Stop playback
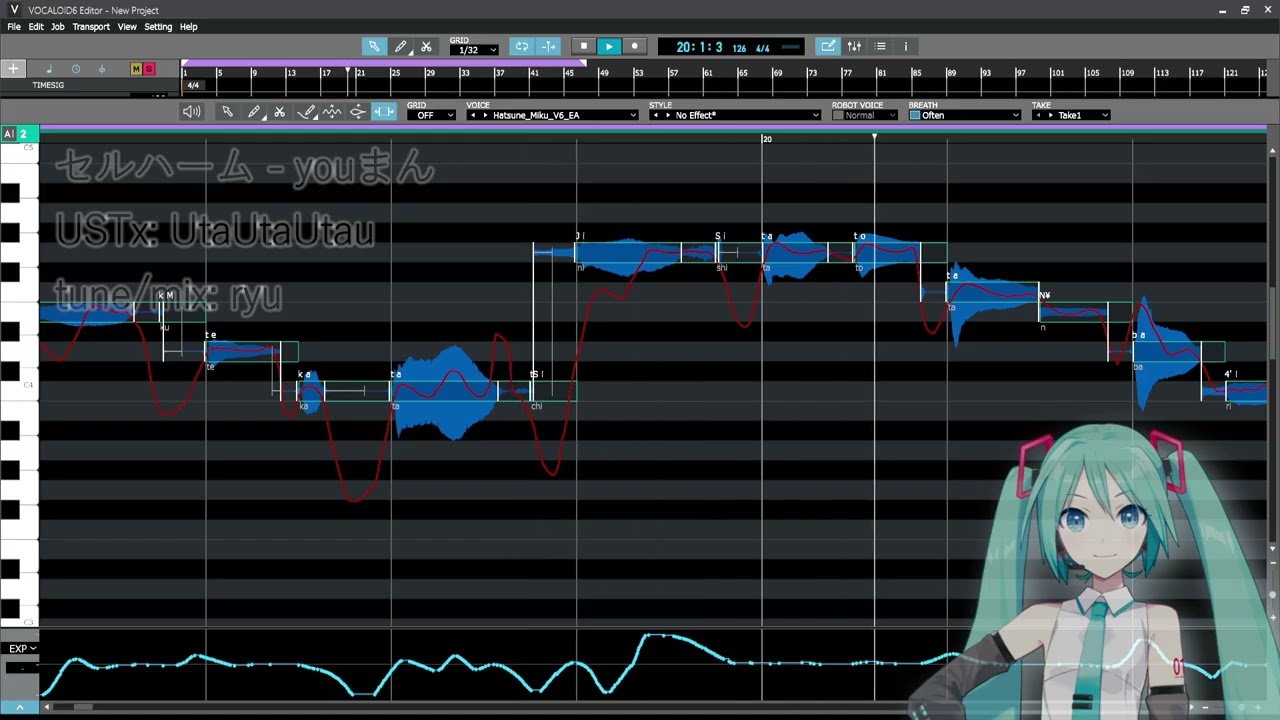 [x=584, y=46]
